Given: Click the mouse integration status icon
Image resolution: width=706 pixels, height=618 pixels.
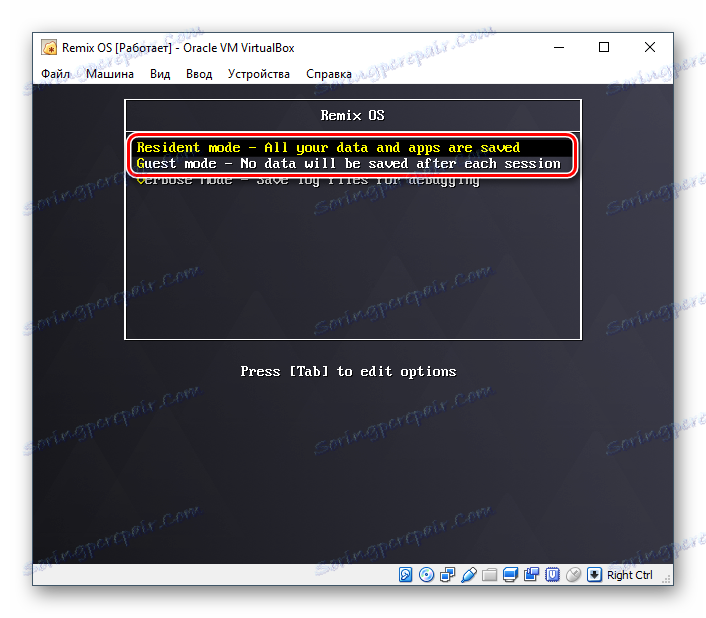Looking at the screenshot, I should [573, 575].
